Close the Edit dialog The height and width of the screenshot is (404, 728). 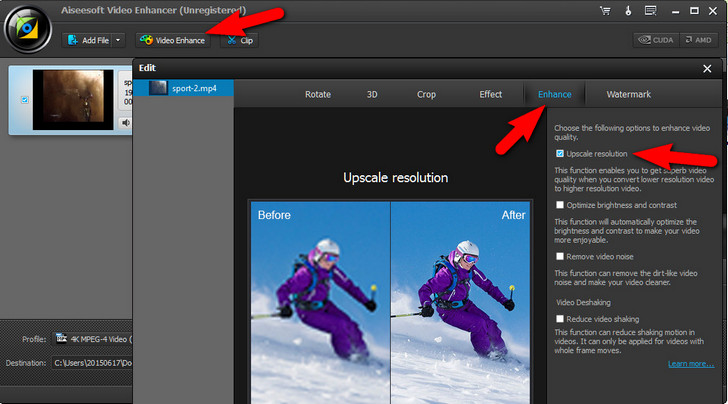[707, 69]
